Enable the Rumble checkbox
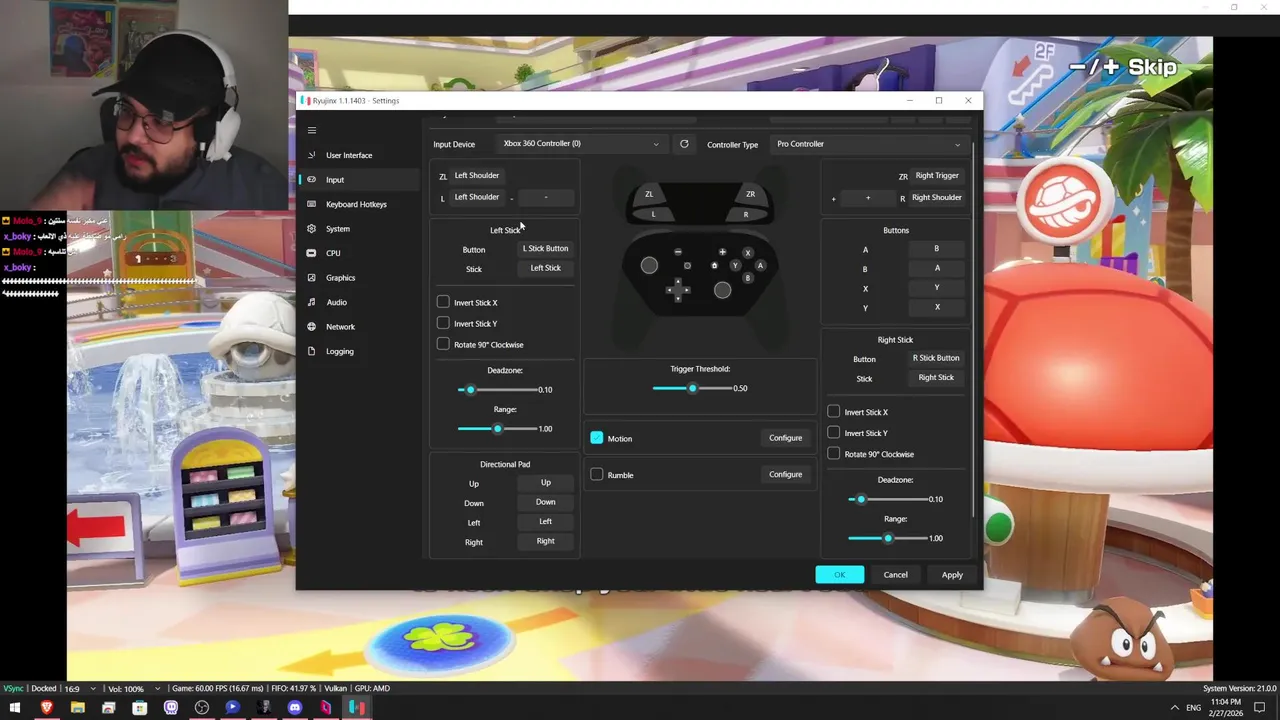The width and height of the screenshot is (1280, 720). [x=597, y=475]
